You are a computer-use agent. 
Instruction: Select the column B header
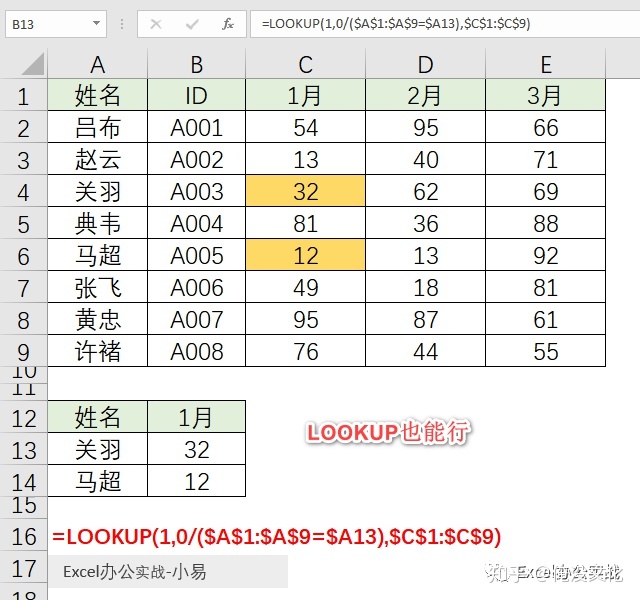tap(196, 64)
